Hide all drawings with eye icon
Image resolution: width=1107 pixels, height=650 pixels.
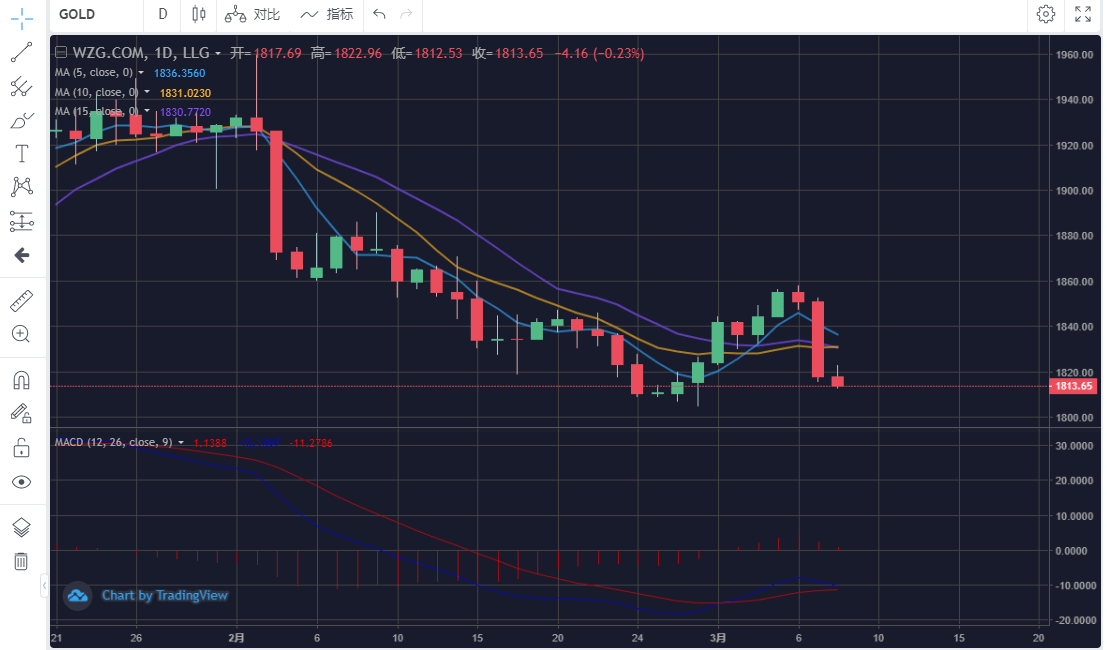[x=21, y=482]
